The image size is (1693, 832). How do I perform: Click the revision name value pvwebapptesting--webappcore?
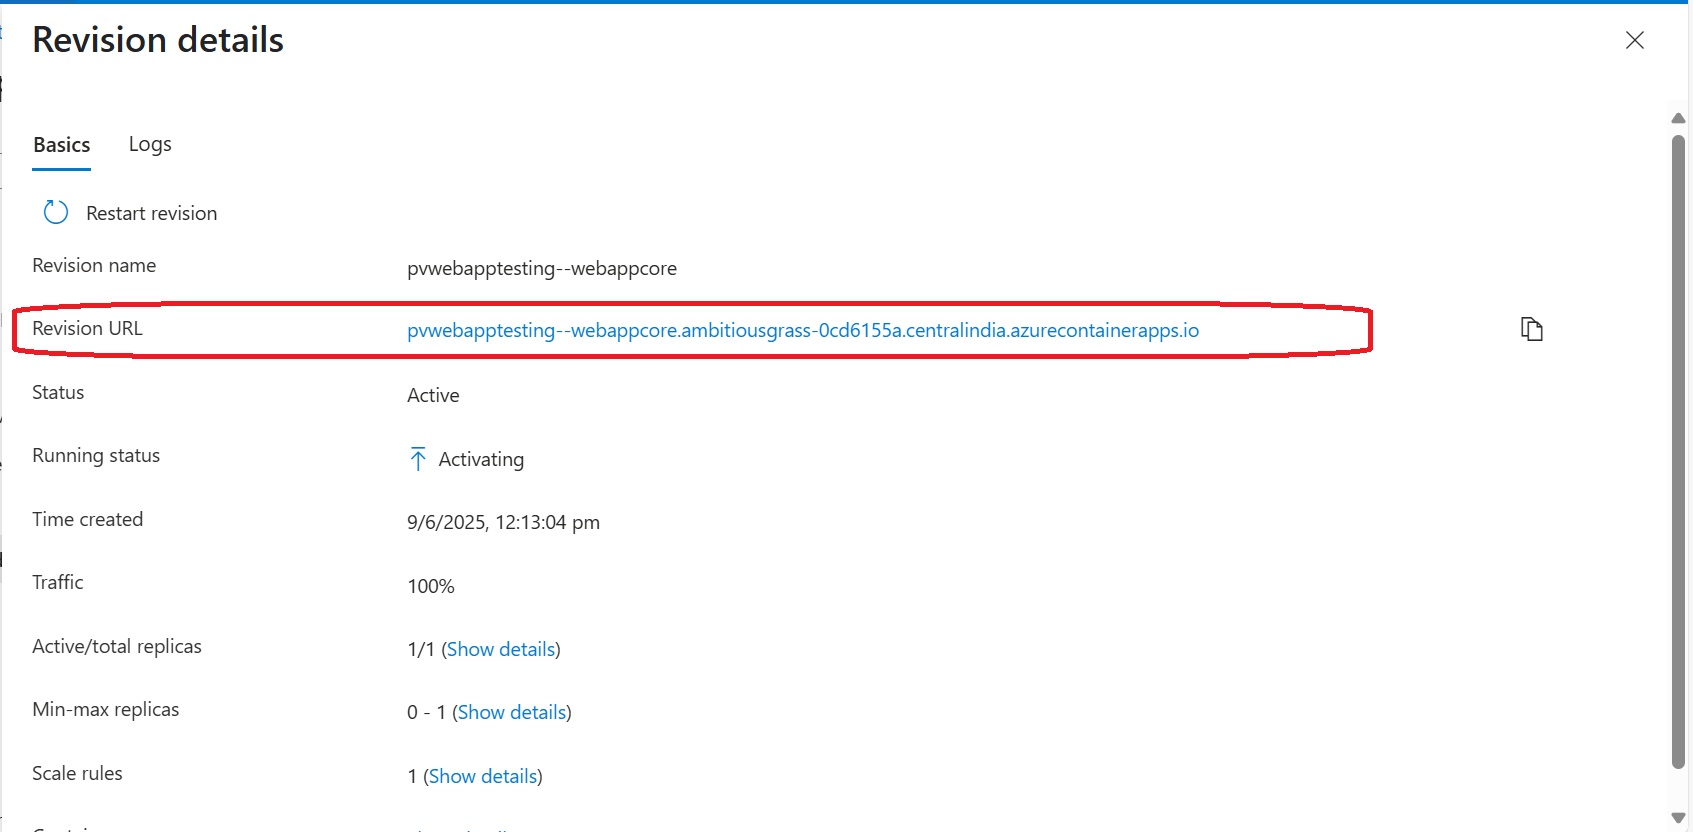click(x=541, y=269)
